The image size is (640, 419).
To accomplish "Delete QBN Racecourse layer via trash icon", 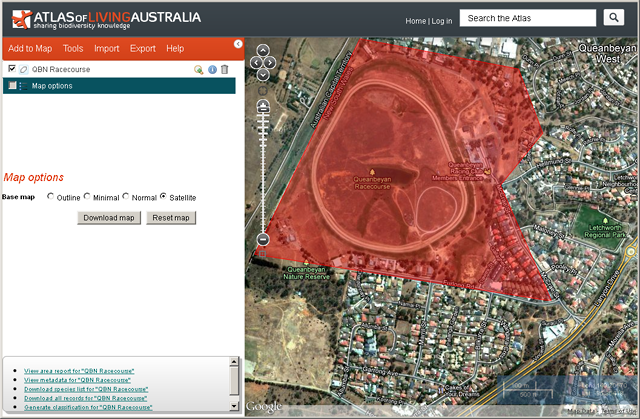I will pos(224,70).
